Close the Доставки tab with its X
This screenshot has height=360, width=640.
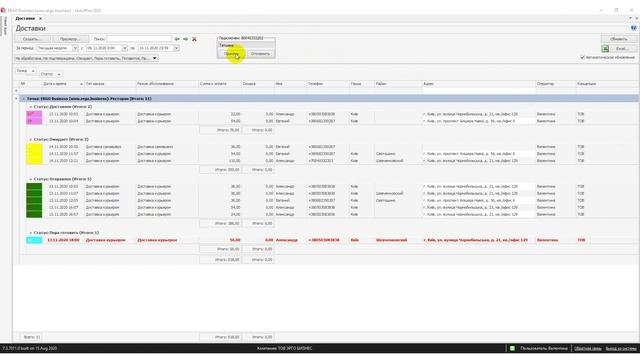point(40,18)
